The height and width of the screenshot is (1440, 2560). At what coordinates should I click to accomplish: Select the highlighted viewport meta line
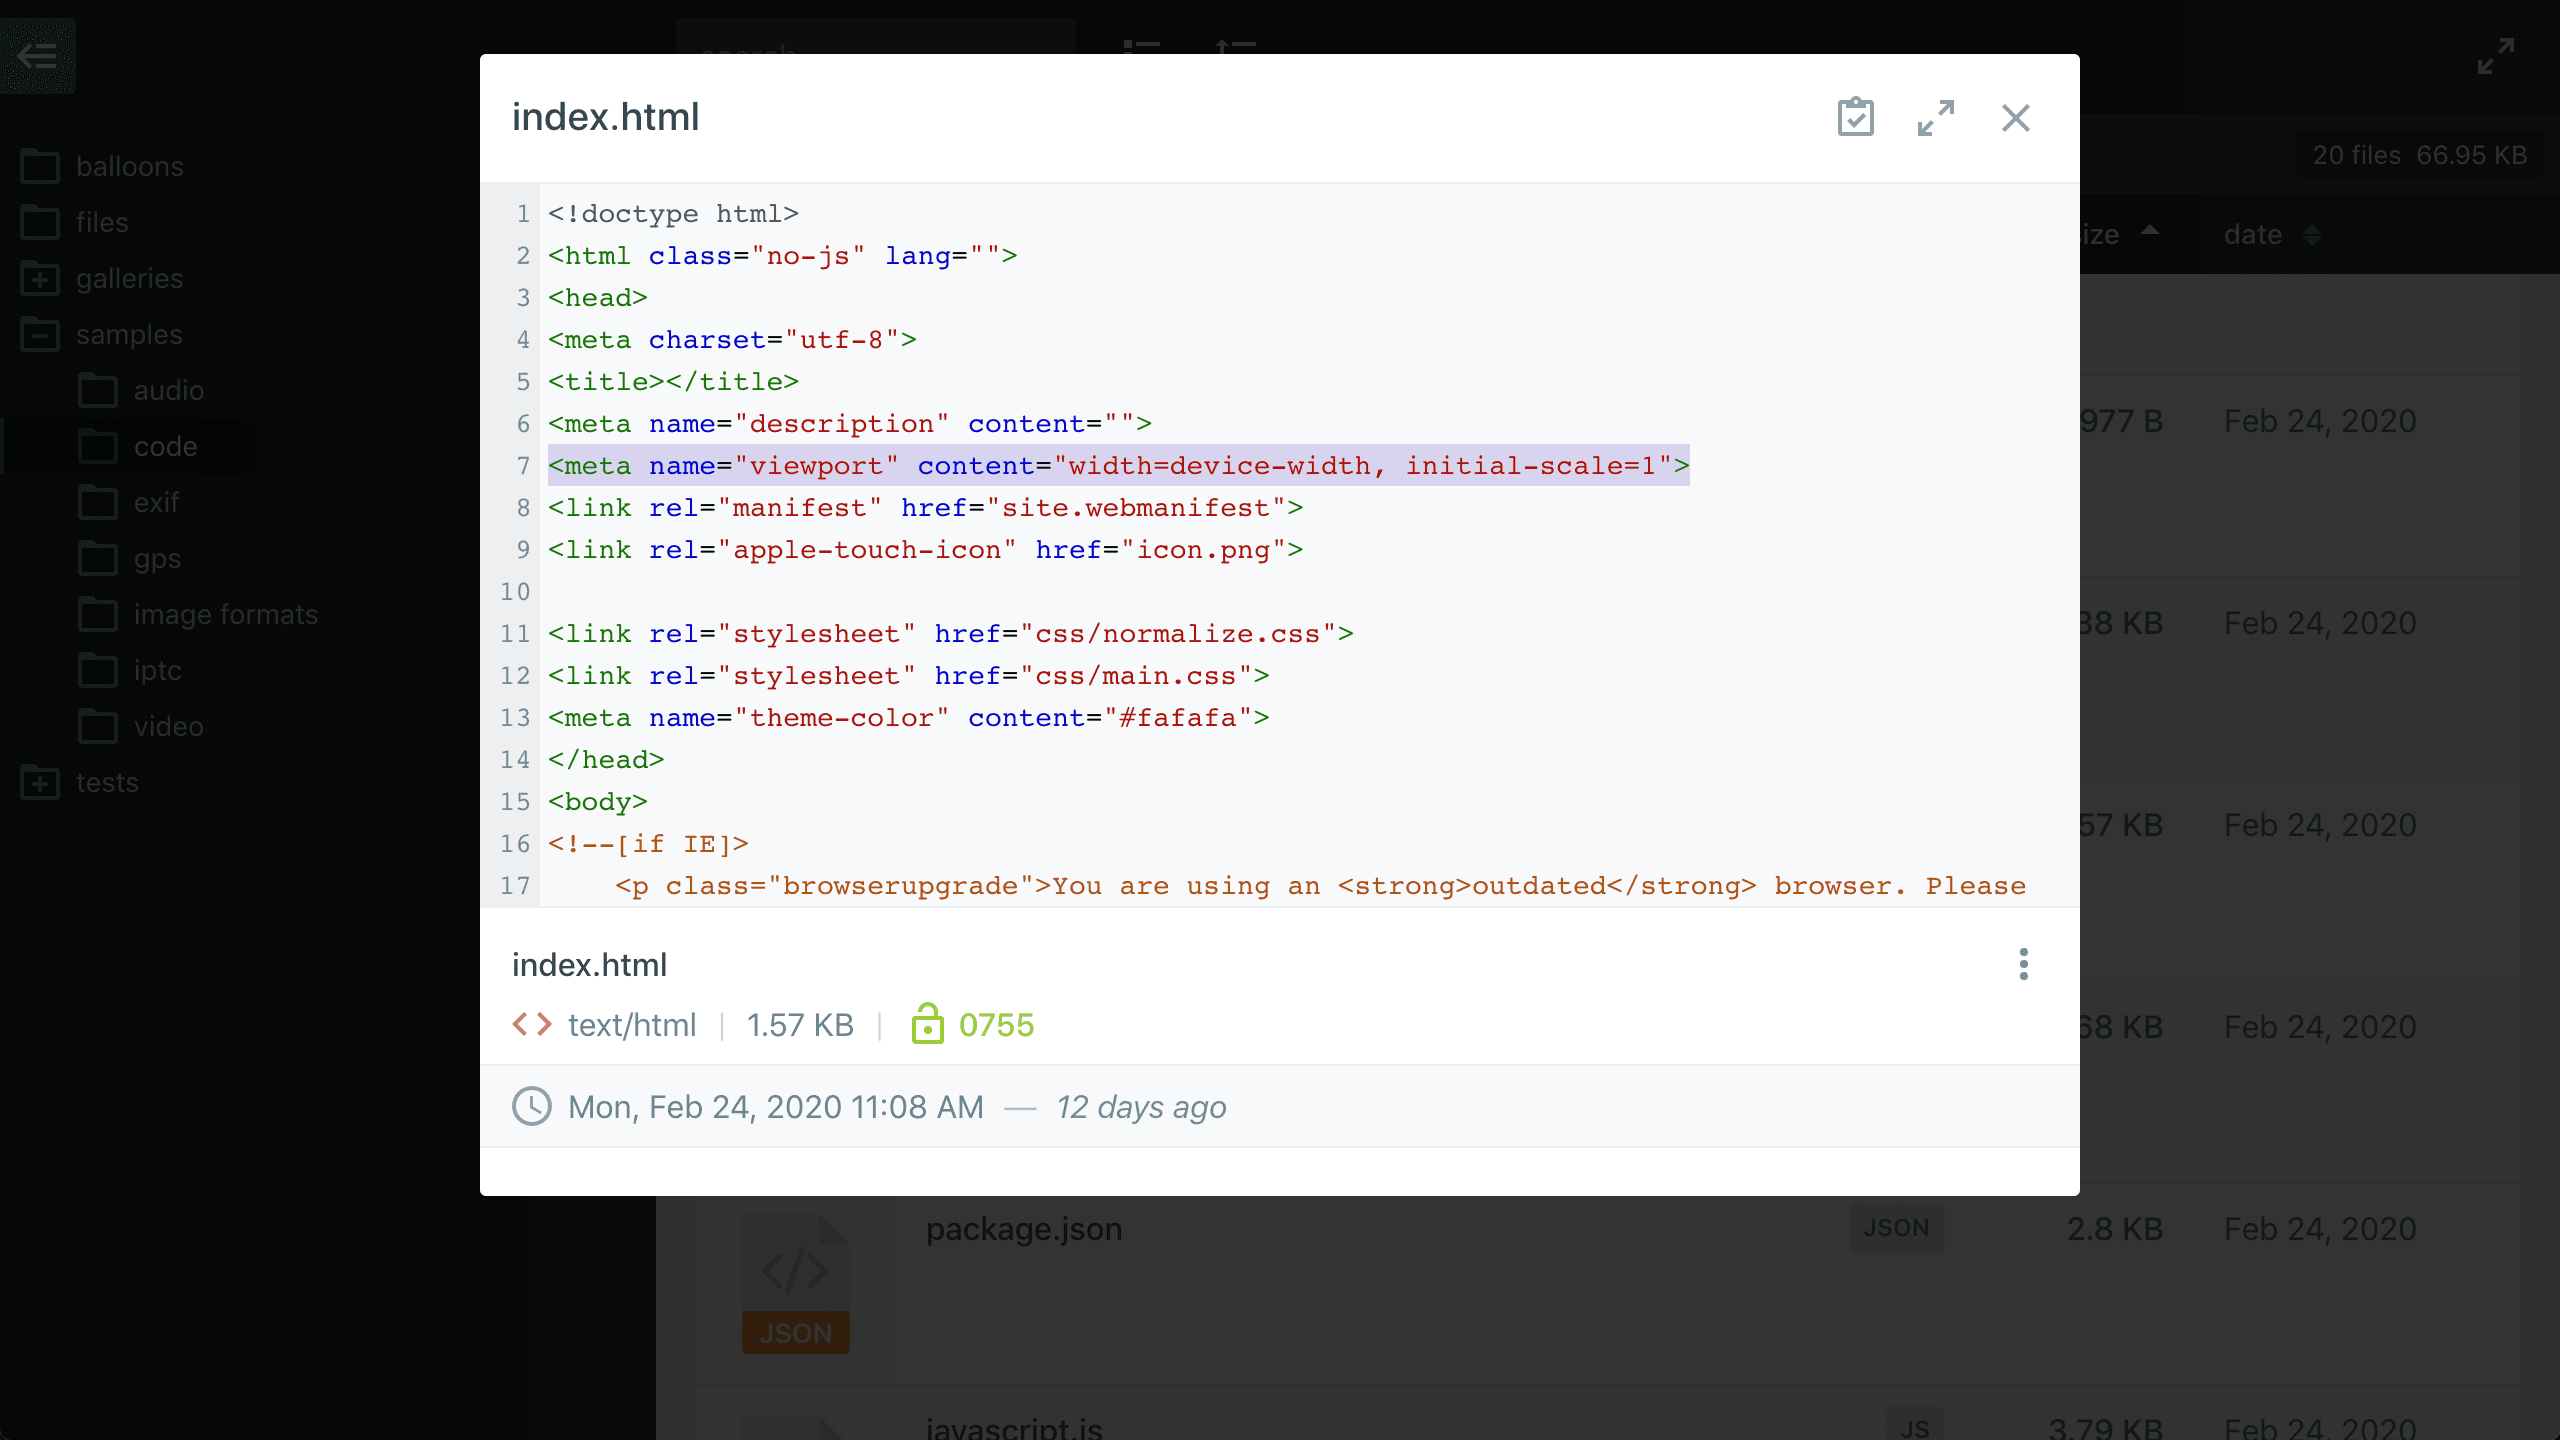coord(1117,465)
